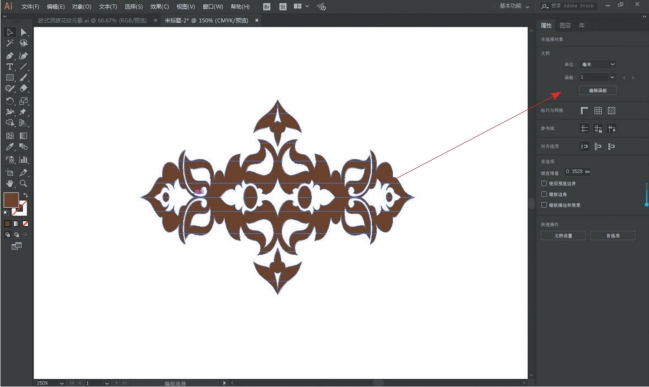Screen dimensions: 649x387
Task: Enable the 使用预览边界 checkbox
Action: [544, 183]
